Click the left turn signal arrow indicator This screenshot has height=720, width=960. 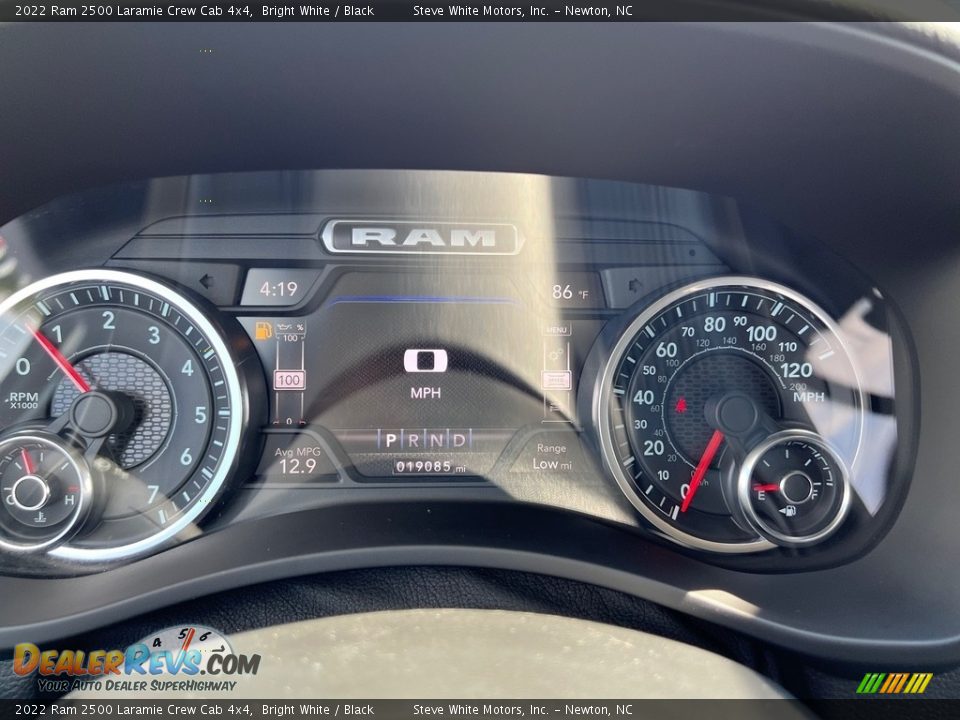206,282
